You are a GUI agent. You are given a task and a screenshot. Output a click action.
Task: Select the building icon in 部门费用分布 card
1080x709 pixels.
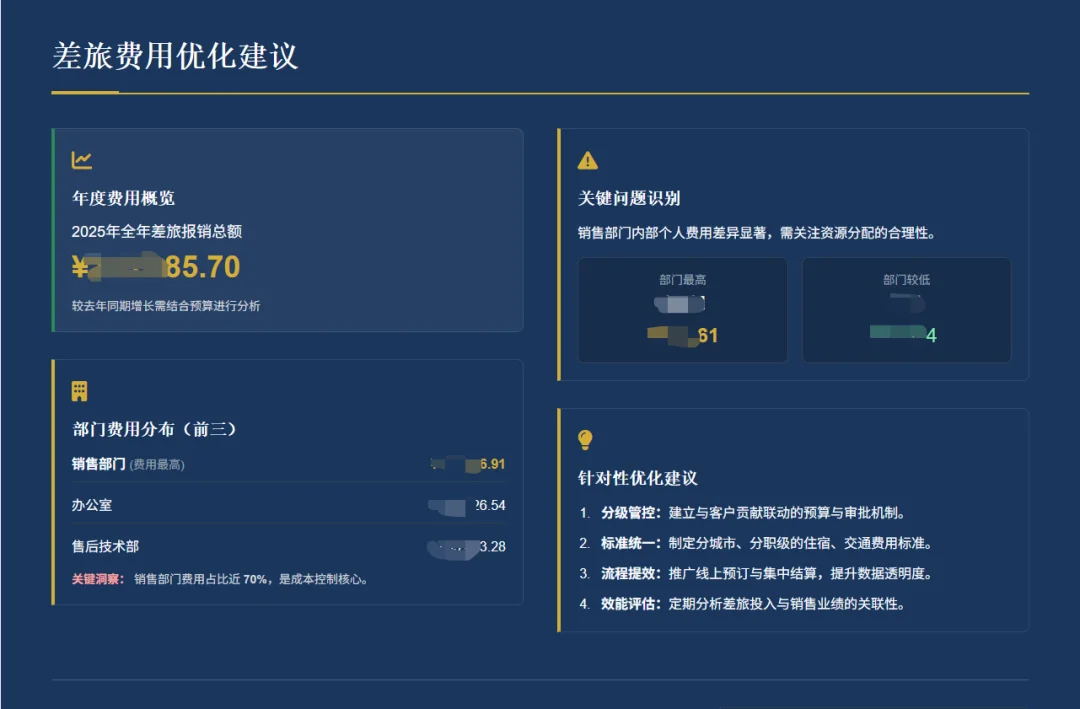79,390
